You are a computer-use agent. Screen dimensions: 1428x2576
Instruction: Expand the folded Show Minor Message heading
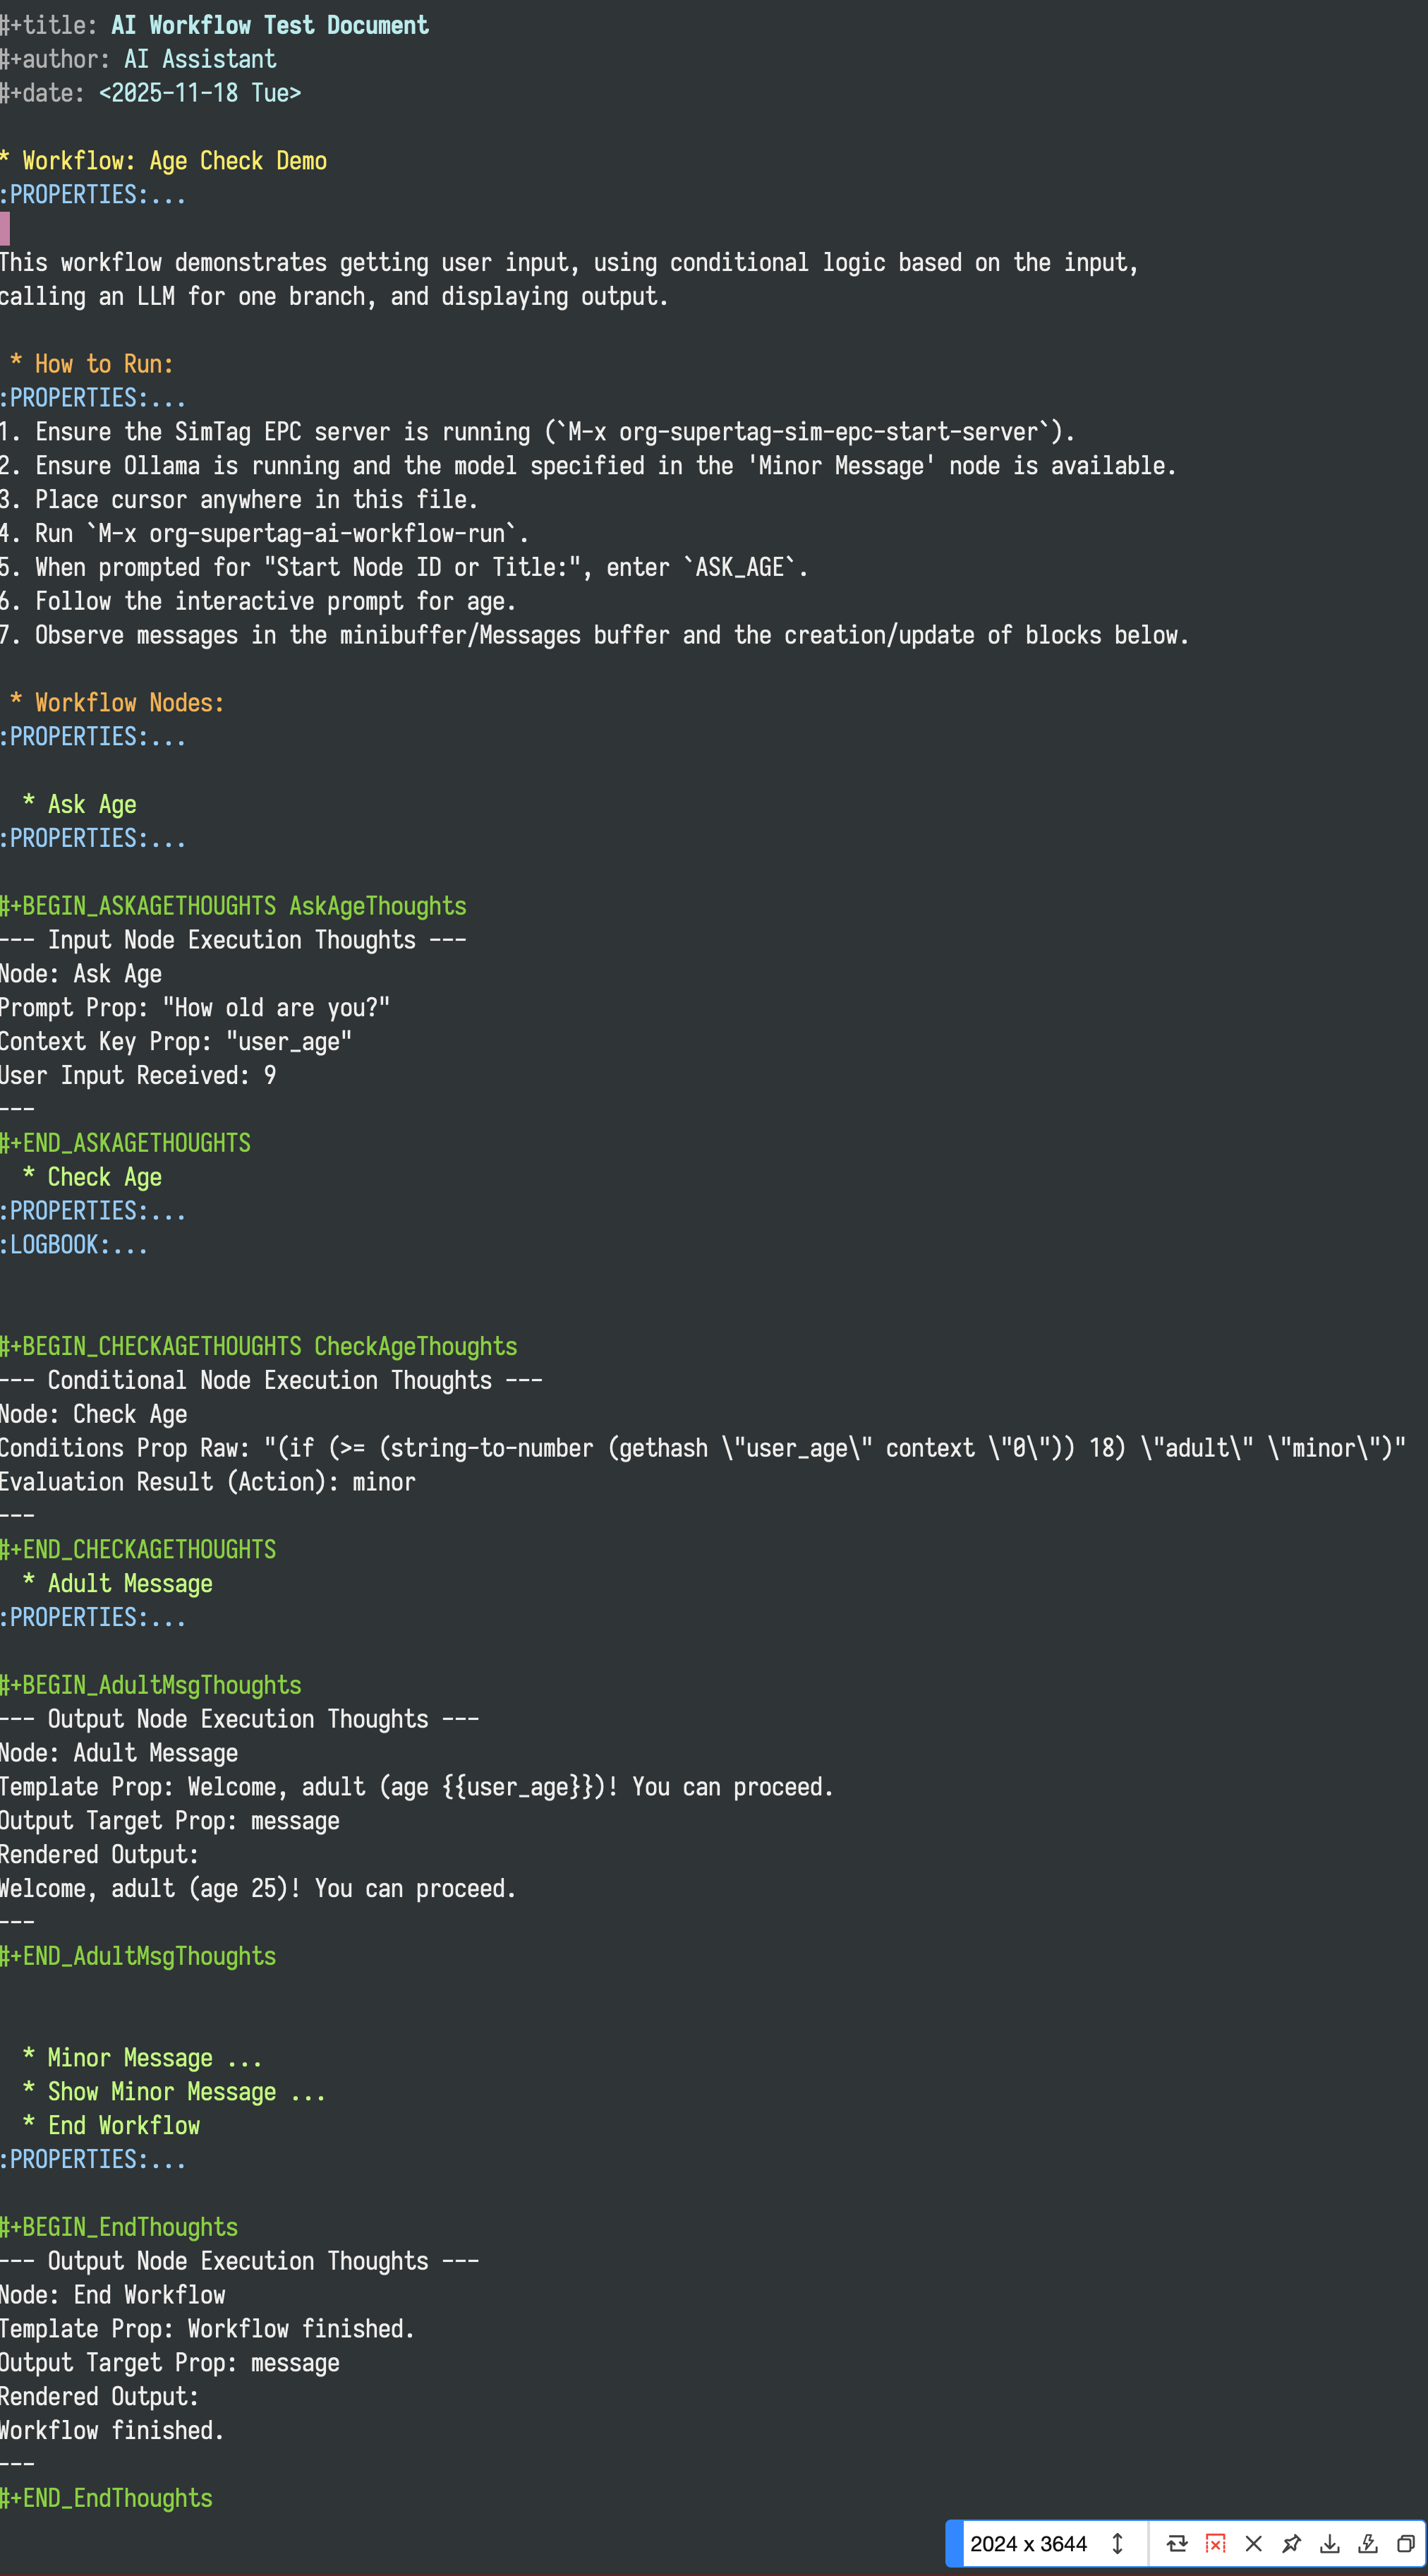(174, 2091)
